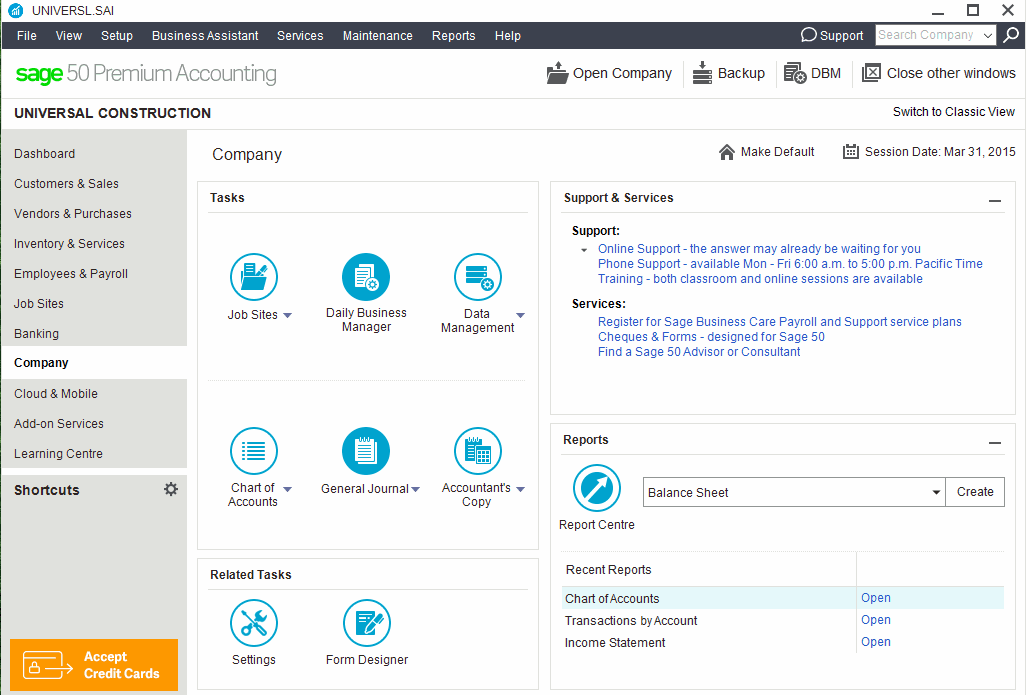Expand the General Journal dropdown arrow
The image size is (1026, 695).
pyautogui.click(x=416, y=490)
